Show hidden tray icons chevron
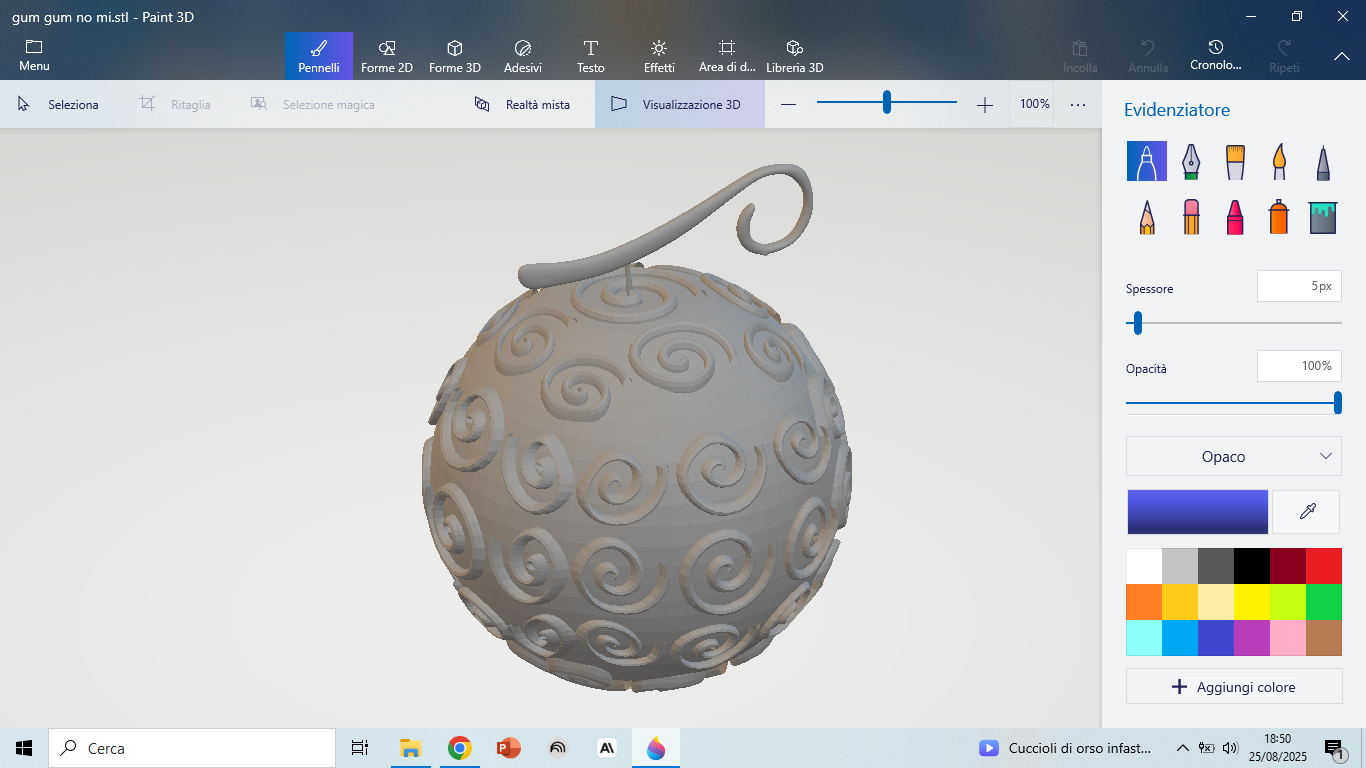Viewport: 1366px width, 768px height. 1183,748
